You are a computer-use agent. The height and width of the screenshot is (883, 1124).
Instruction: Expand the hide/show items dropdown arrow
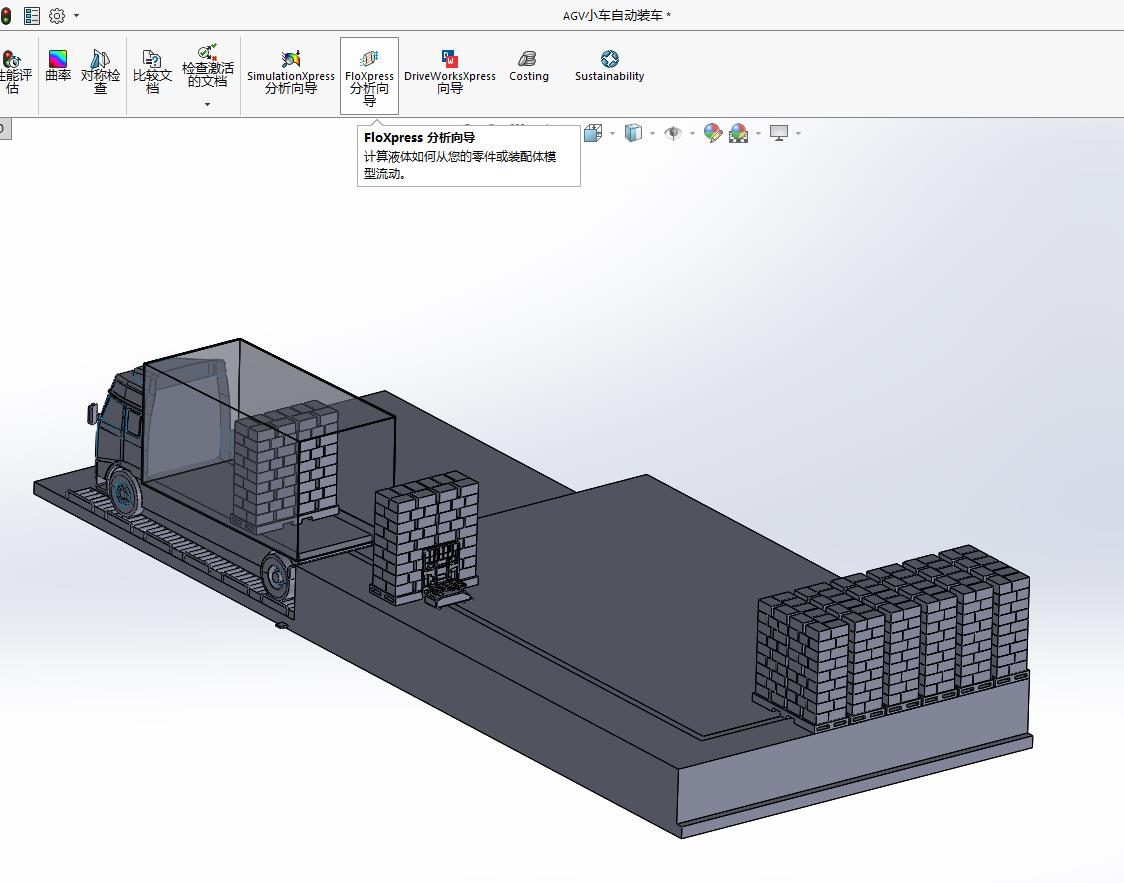tap(692, 133)
